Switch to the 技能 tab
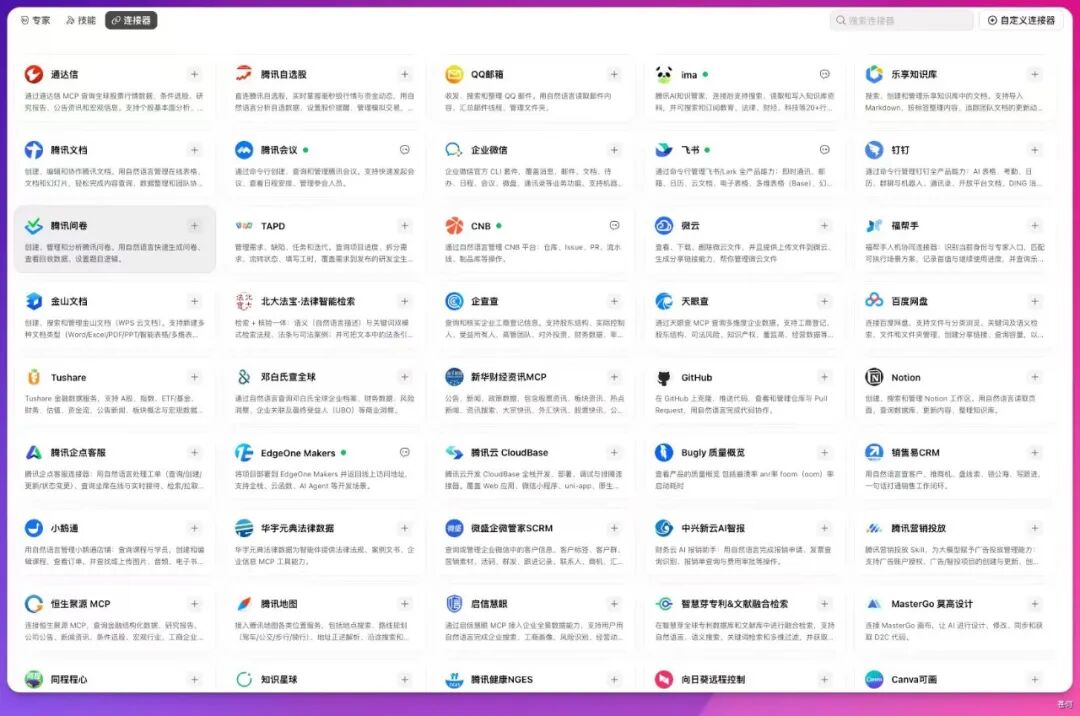Viewport: 1080px width, 716px height. pos(81,21)
